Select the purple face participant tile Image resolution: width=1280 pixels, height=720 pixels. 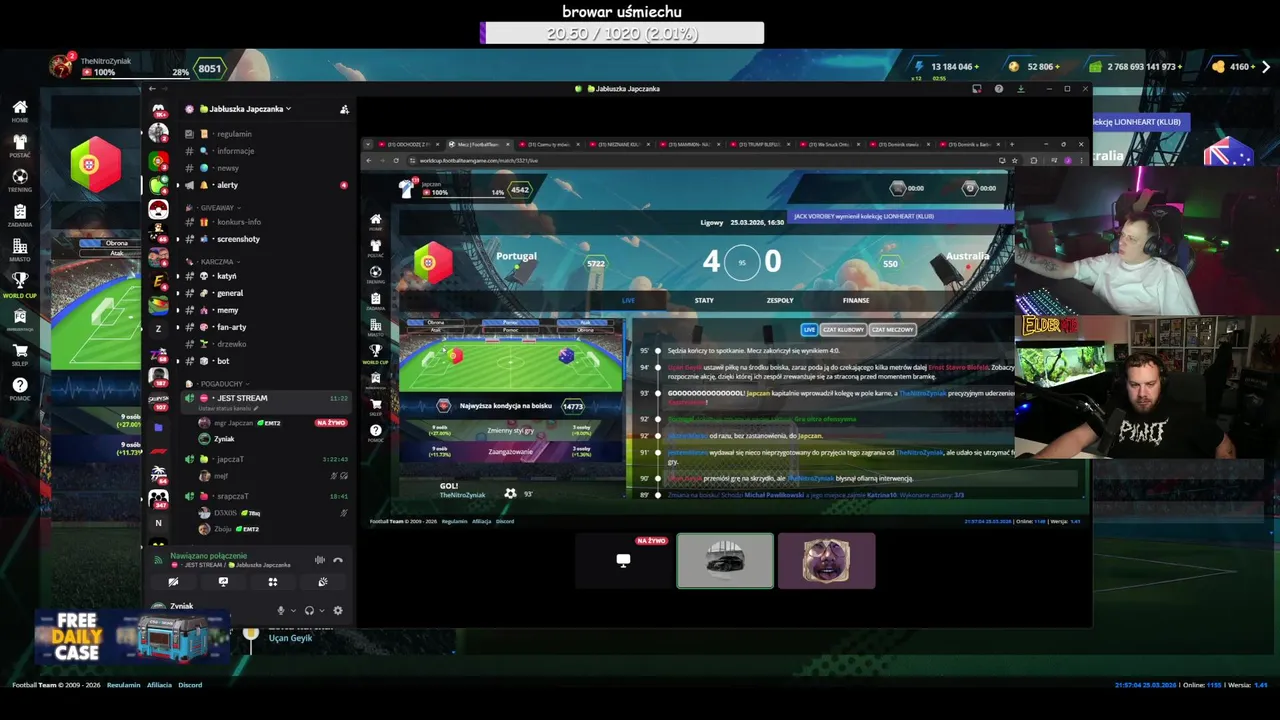coord(827,560)
